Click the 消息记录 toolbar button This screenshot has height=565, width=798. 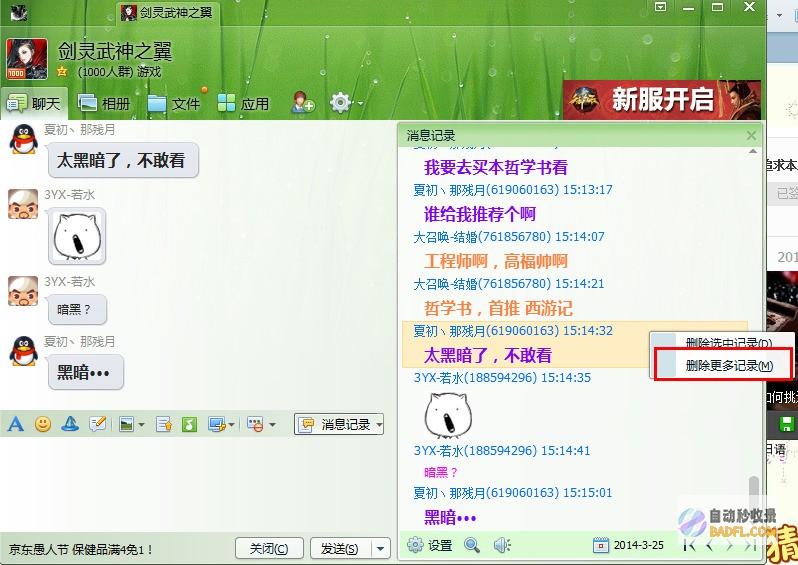pos(334,424)
